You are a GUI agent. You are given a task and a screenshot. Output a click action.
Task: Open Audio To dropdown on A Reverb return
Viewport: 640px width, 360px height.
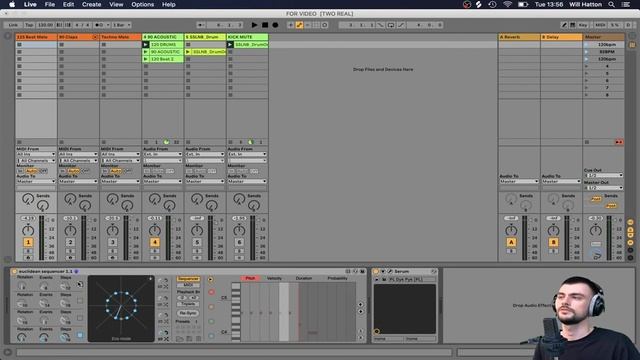pos(519,181)
